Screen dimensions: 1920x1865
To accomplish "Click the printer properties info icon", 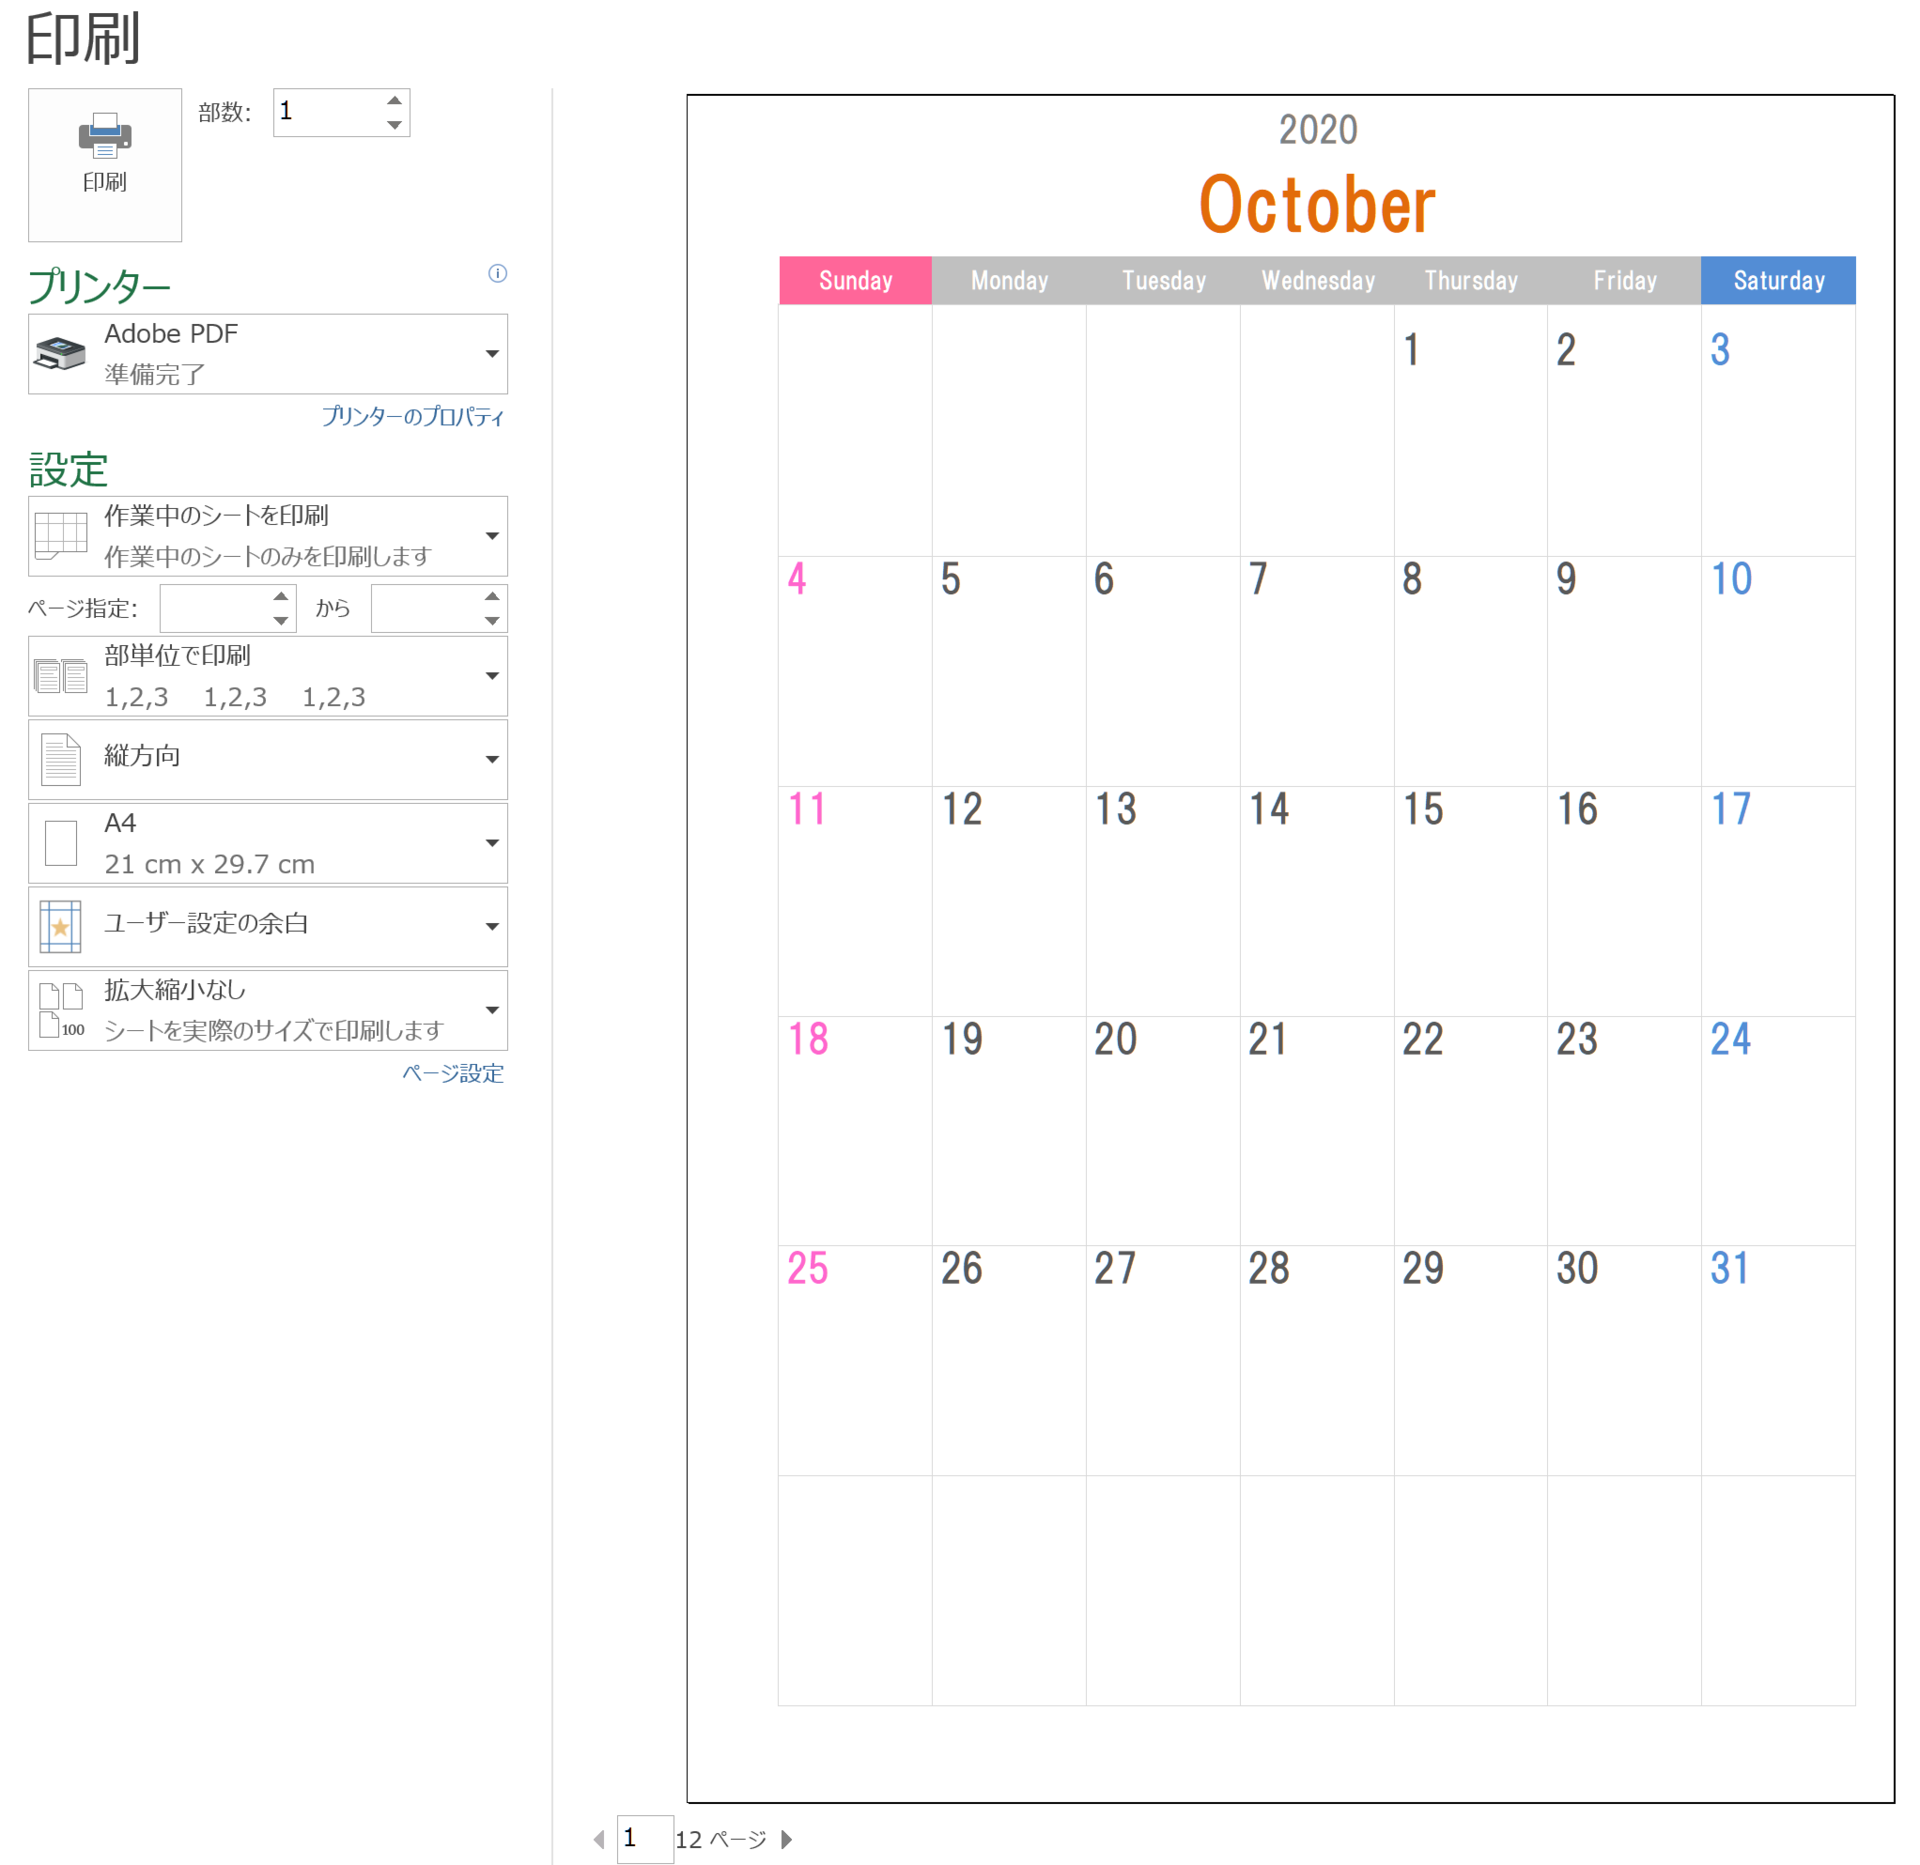I will (x=495, y=273).
